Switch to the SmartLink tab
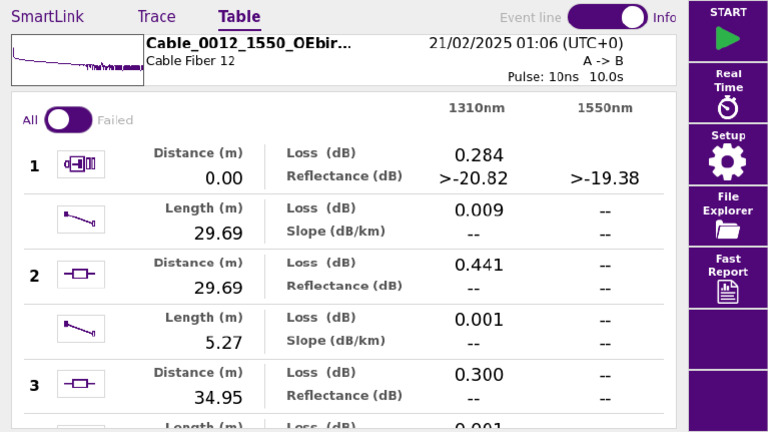768x432 pixels. point(48,17)
